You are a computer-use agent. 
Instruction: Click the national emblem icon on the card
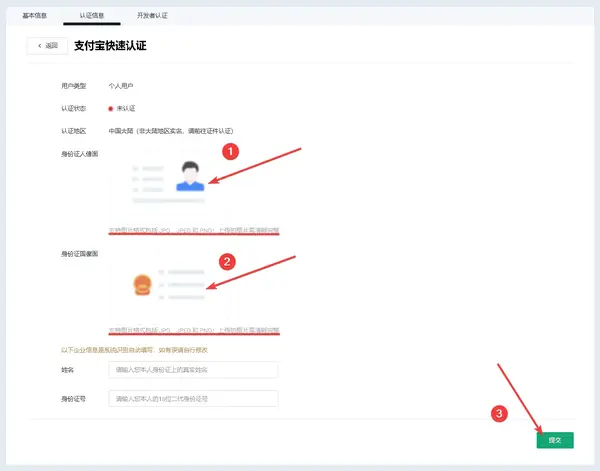point(142,285)
